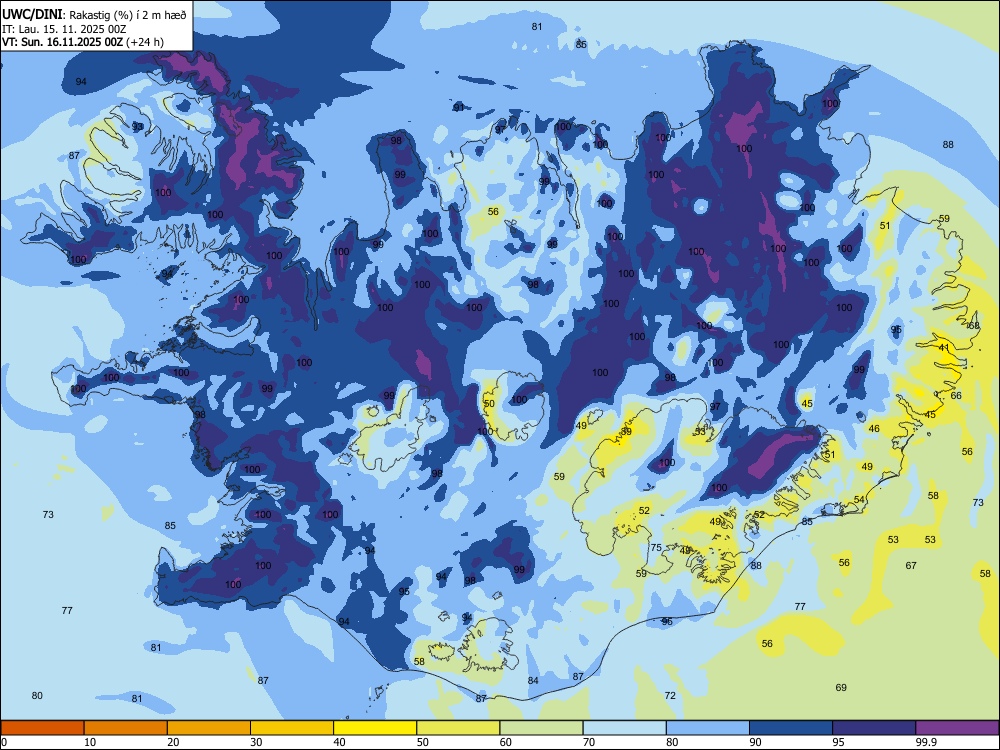
Task: Click the purple above-99.9 legend swatch
Action: pyautogui.click(x=957, y=728)
